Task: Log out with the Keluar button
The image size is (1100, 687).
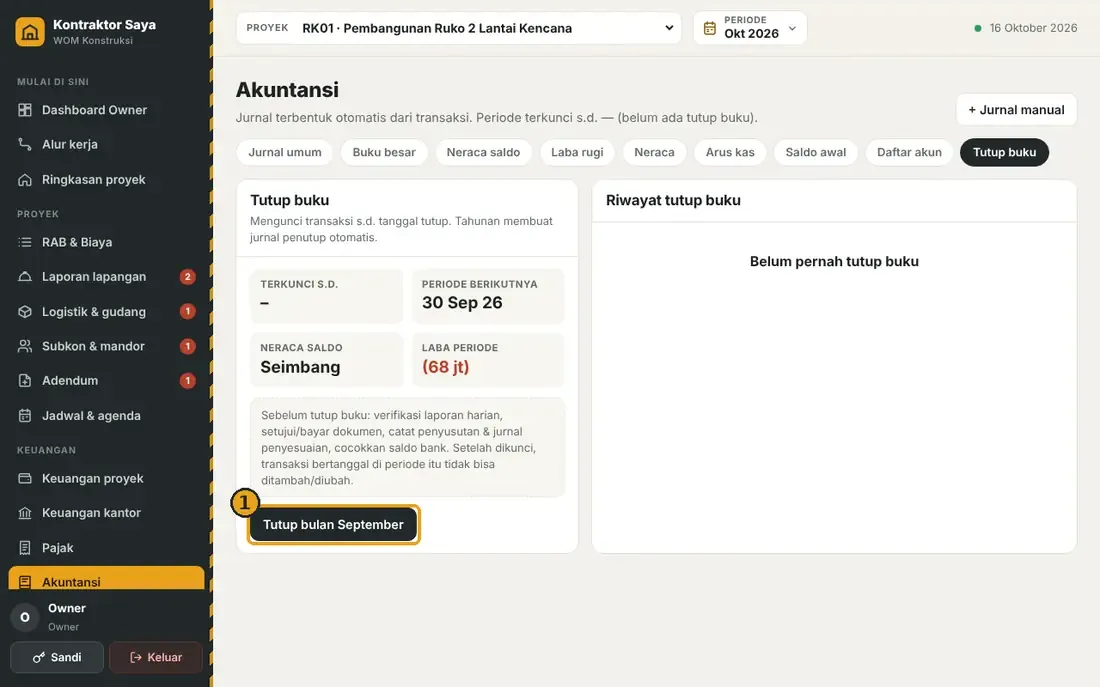Action: pos(156,658)
